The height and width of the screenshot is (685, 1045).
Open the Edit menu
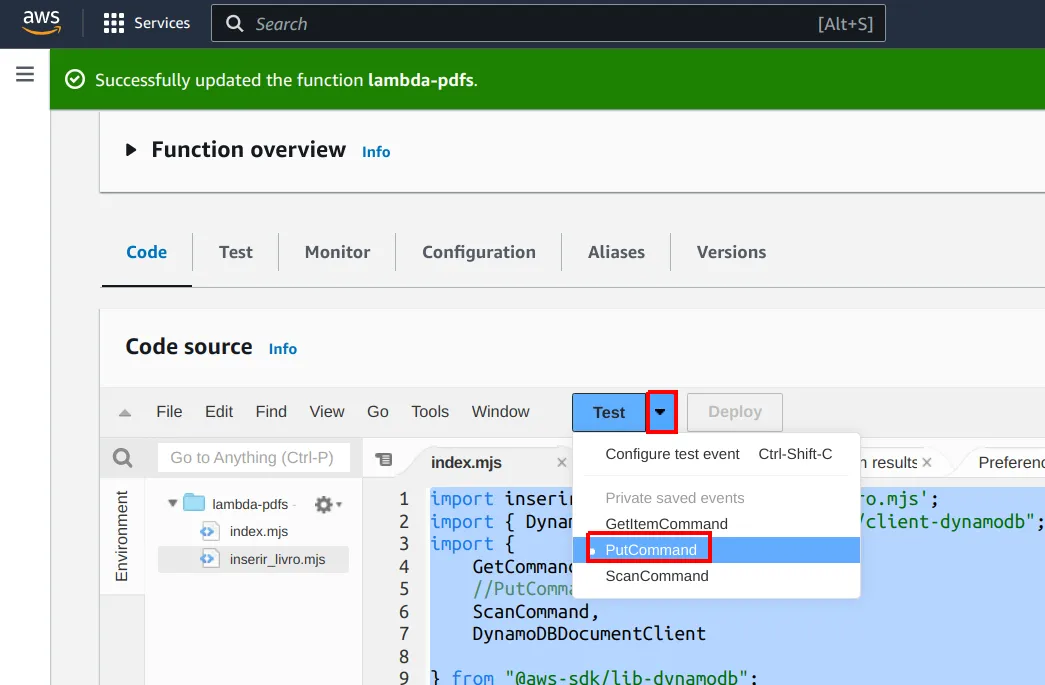[219, 412]
